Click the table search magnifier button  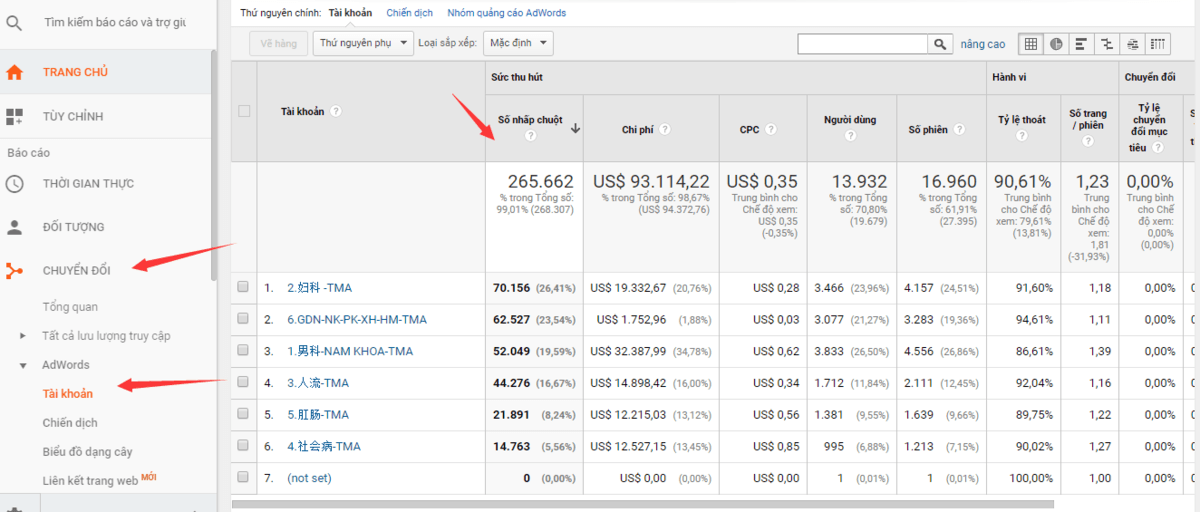click(x=940, y=44)
